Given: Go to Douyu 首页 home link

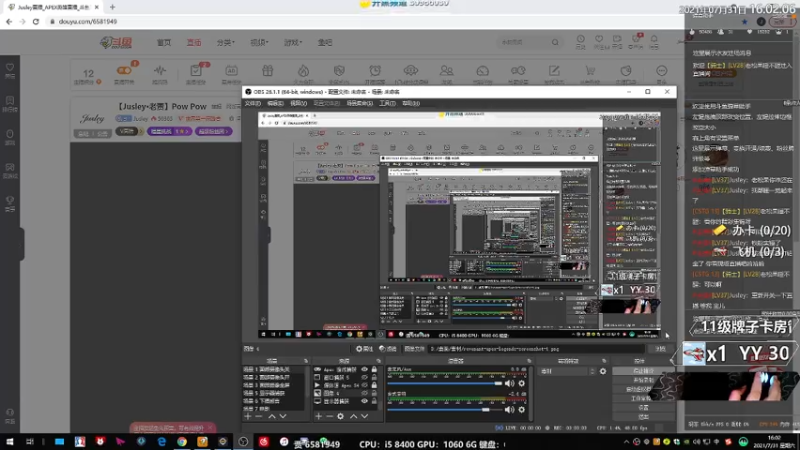Looking at the screenshot, I should pyautogui.click(x=164, y=42).
